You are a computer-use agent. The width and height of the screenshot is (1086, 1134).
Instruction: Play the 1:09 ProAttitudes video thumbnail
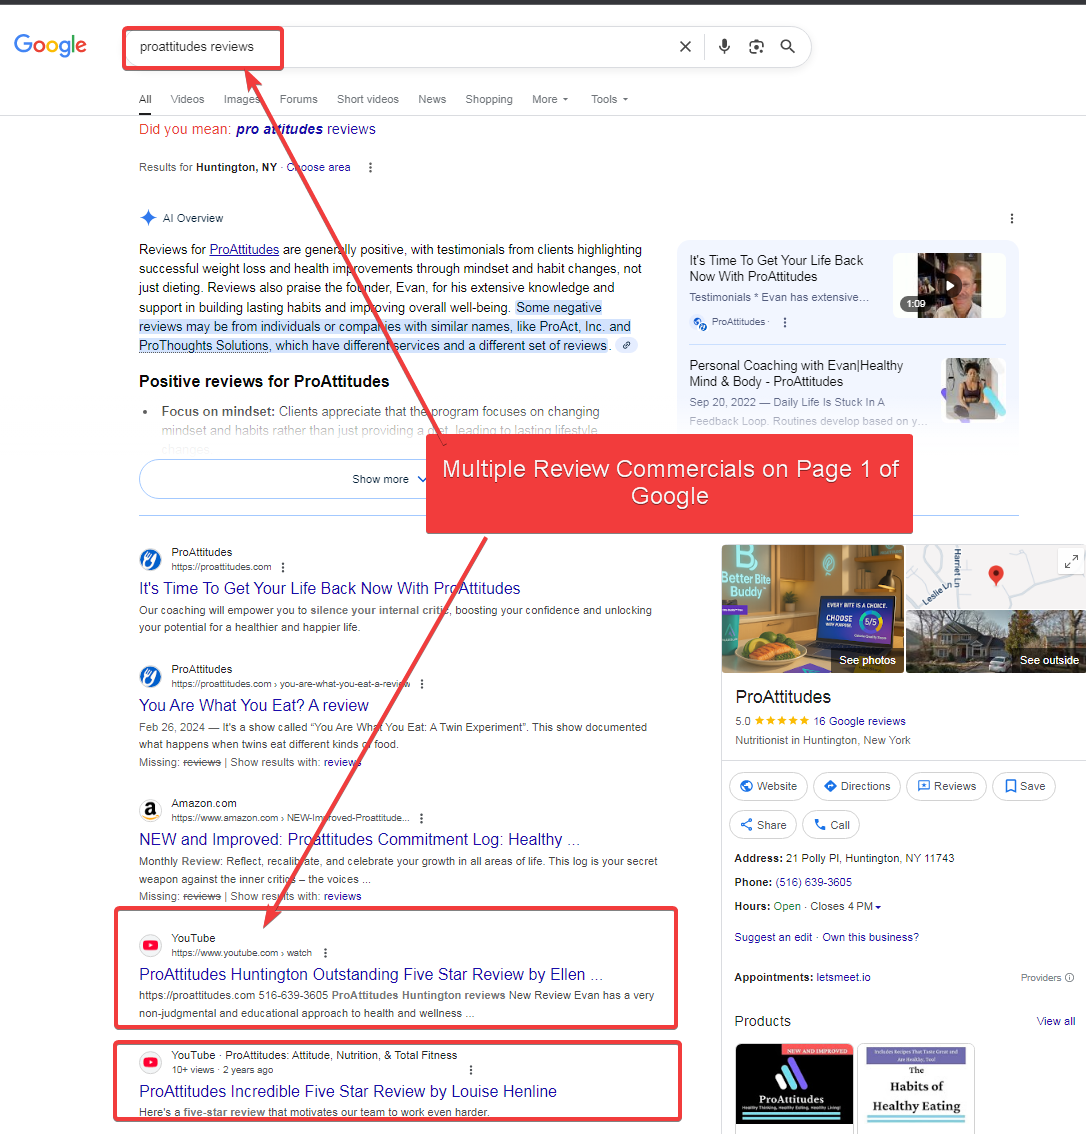[949, 286]
